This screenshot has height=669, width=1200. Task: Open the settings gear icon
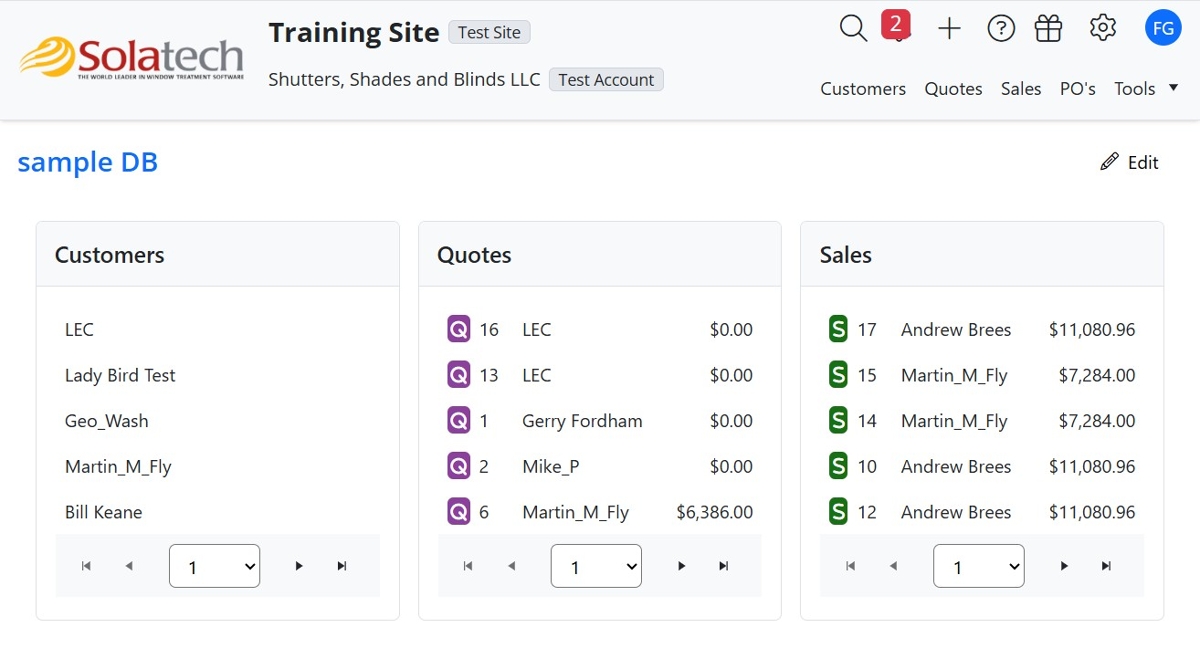point(1103,28)
